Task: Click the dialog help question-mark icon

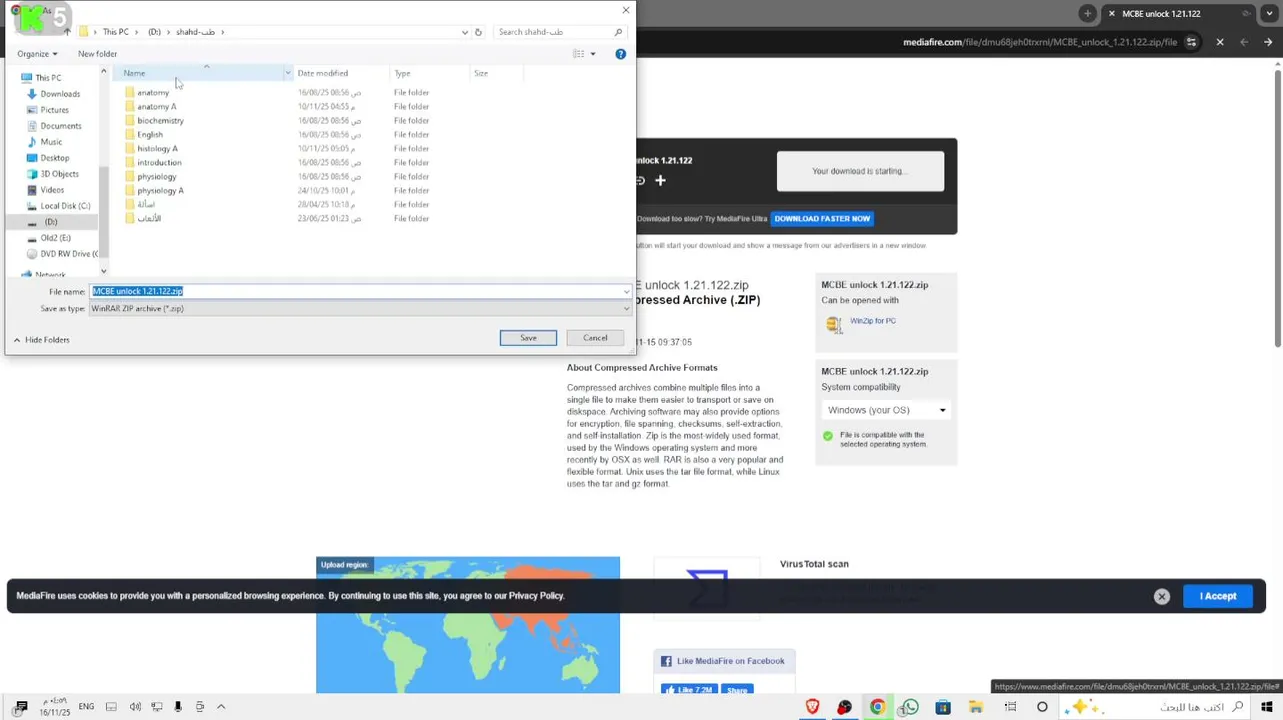Action: coord(620,54)
